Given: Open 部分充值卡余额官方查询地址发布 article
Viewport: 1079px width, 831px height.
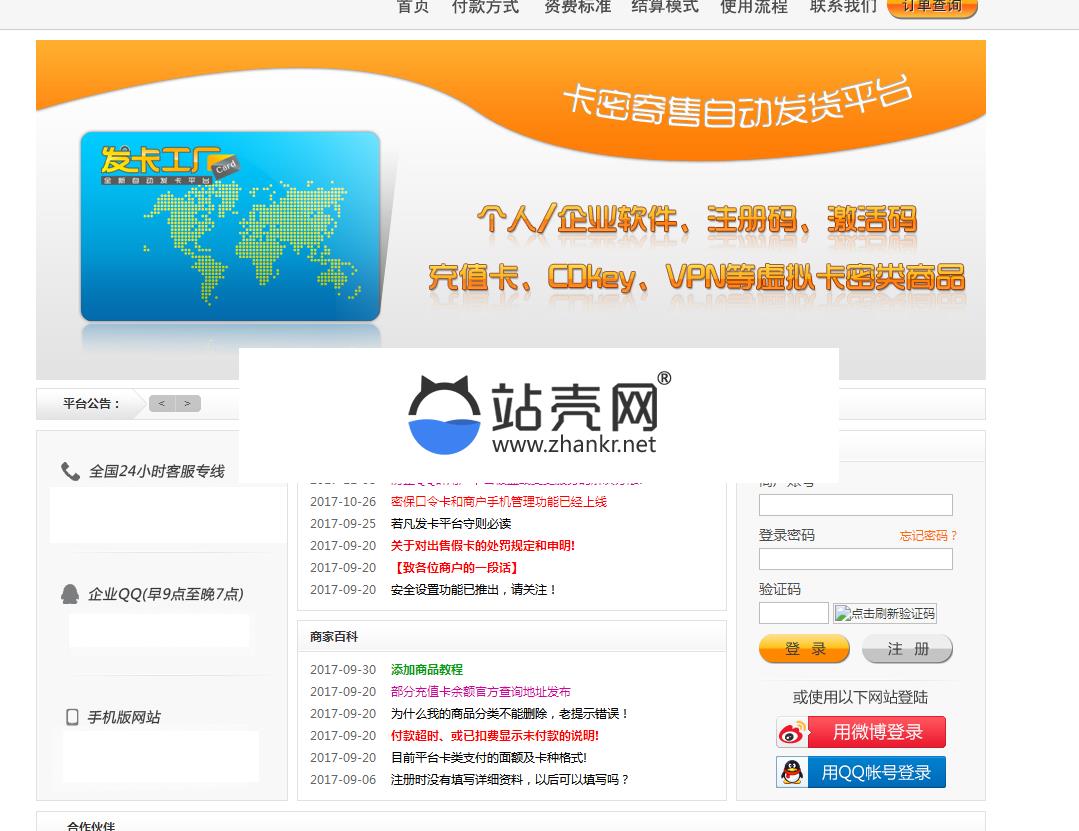Looking at the screenshot, I should (480, 691).
